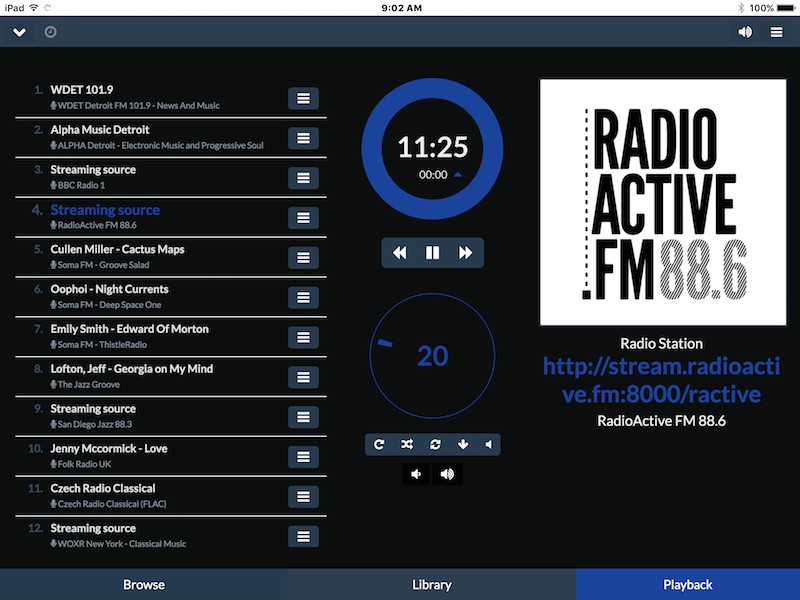The height and width of the screenshot is (600, 800).
Task: Increase volume with the volume-up button
Action: pos(447,474)
